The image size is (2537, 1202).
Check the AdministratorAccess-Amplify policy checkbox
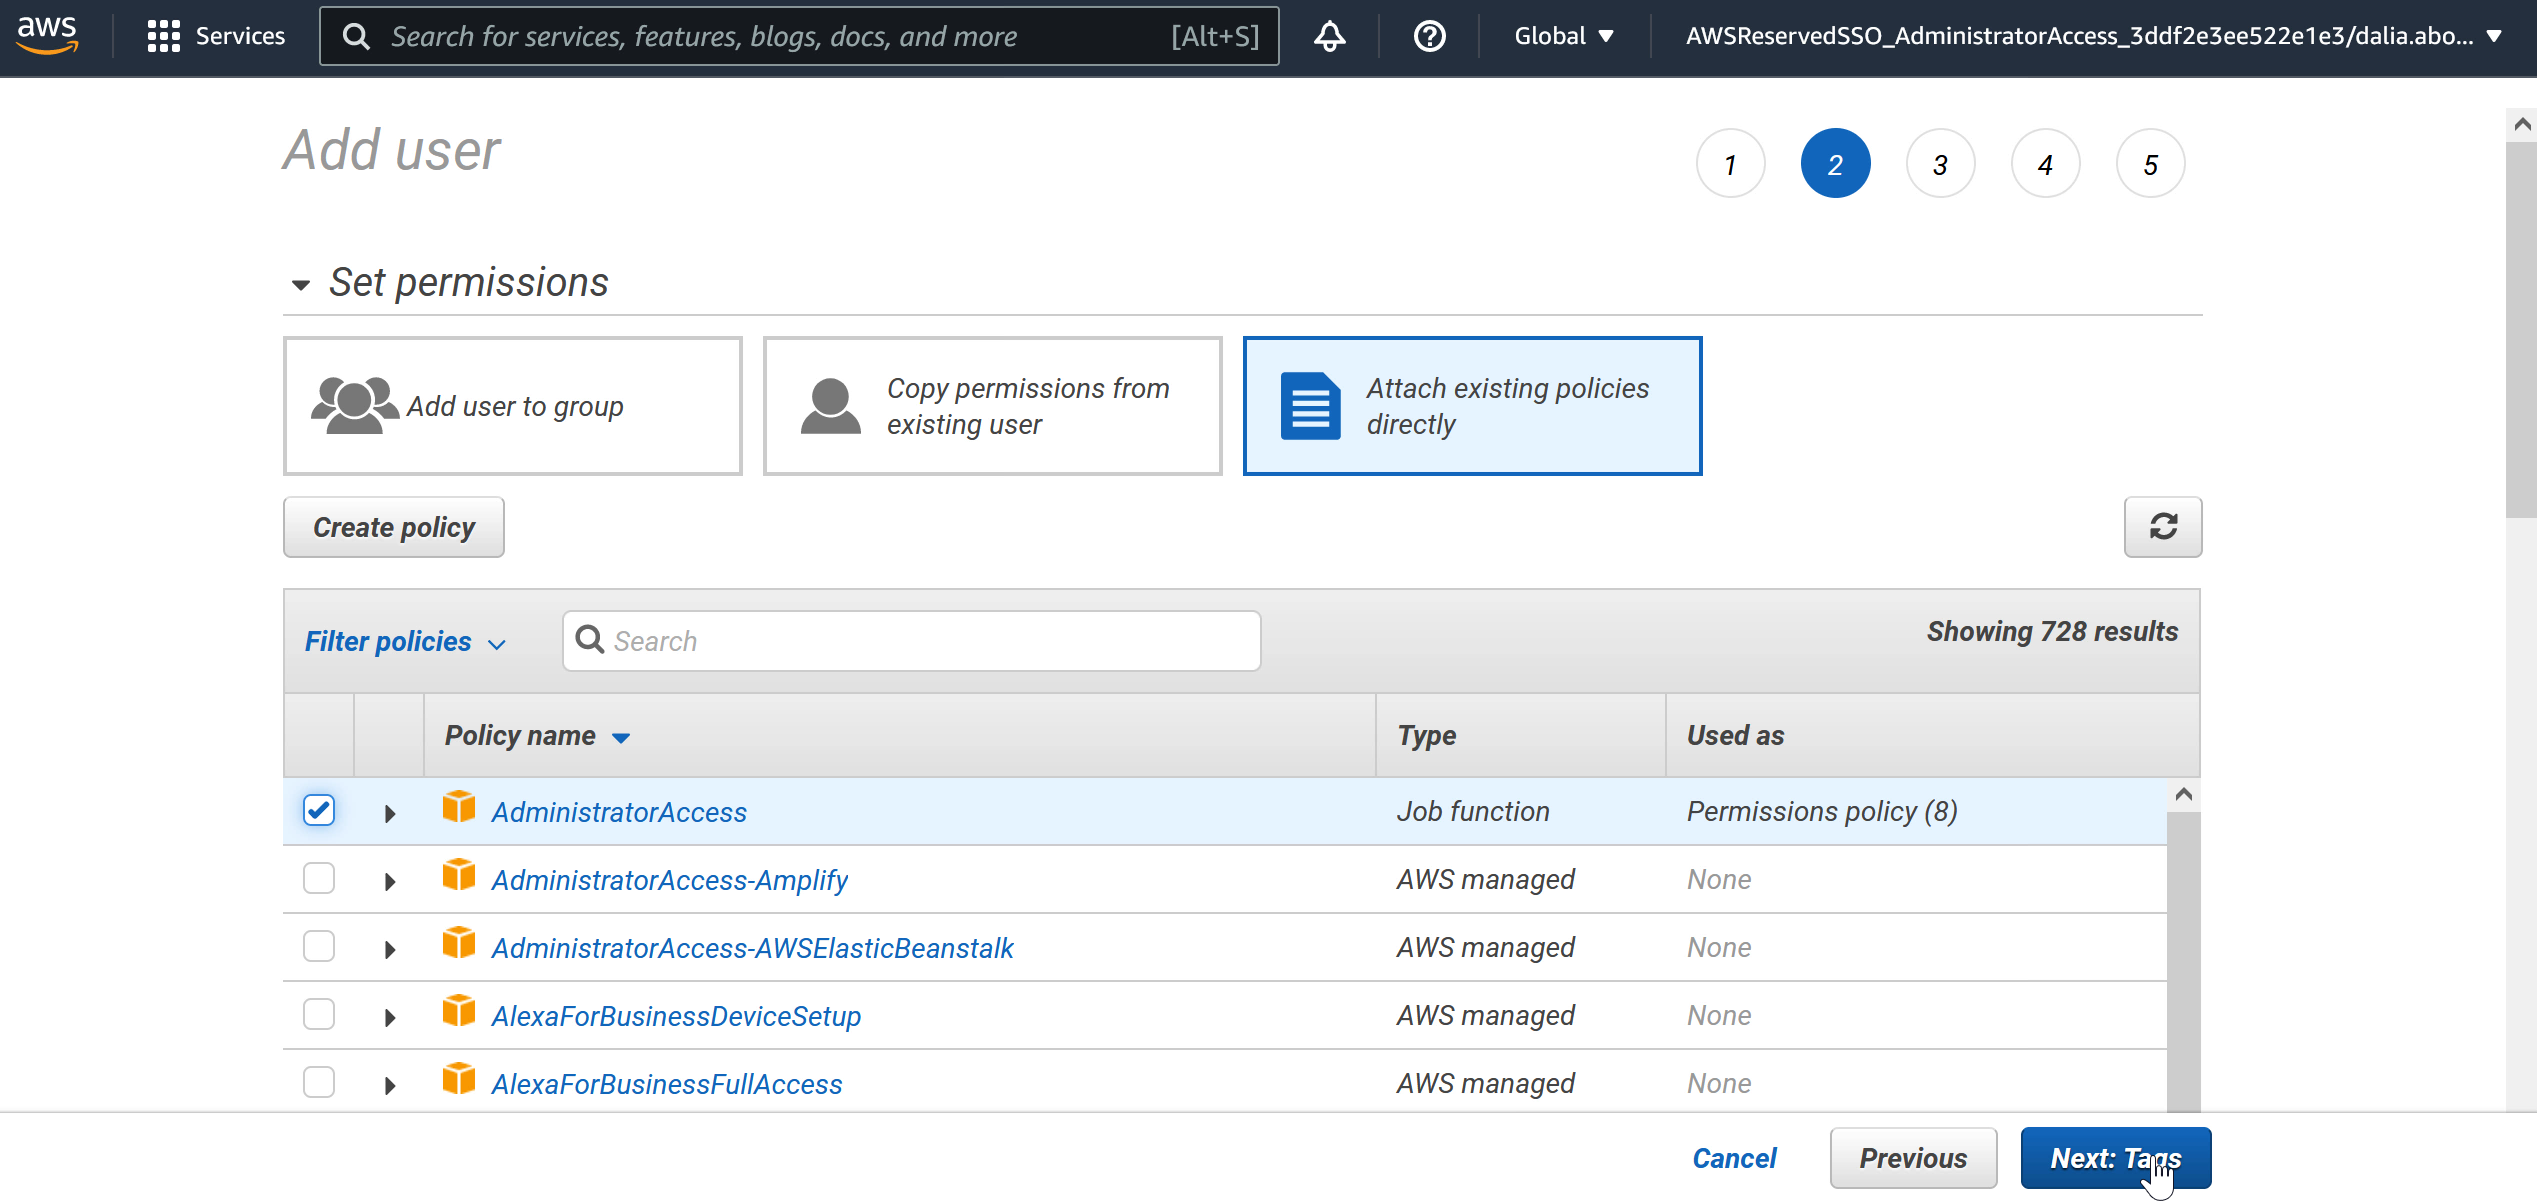pos(319,879)
